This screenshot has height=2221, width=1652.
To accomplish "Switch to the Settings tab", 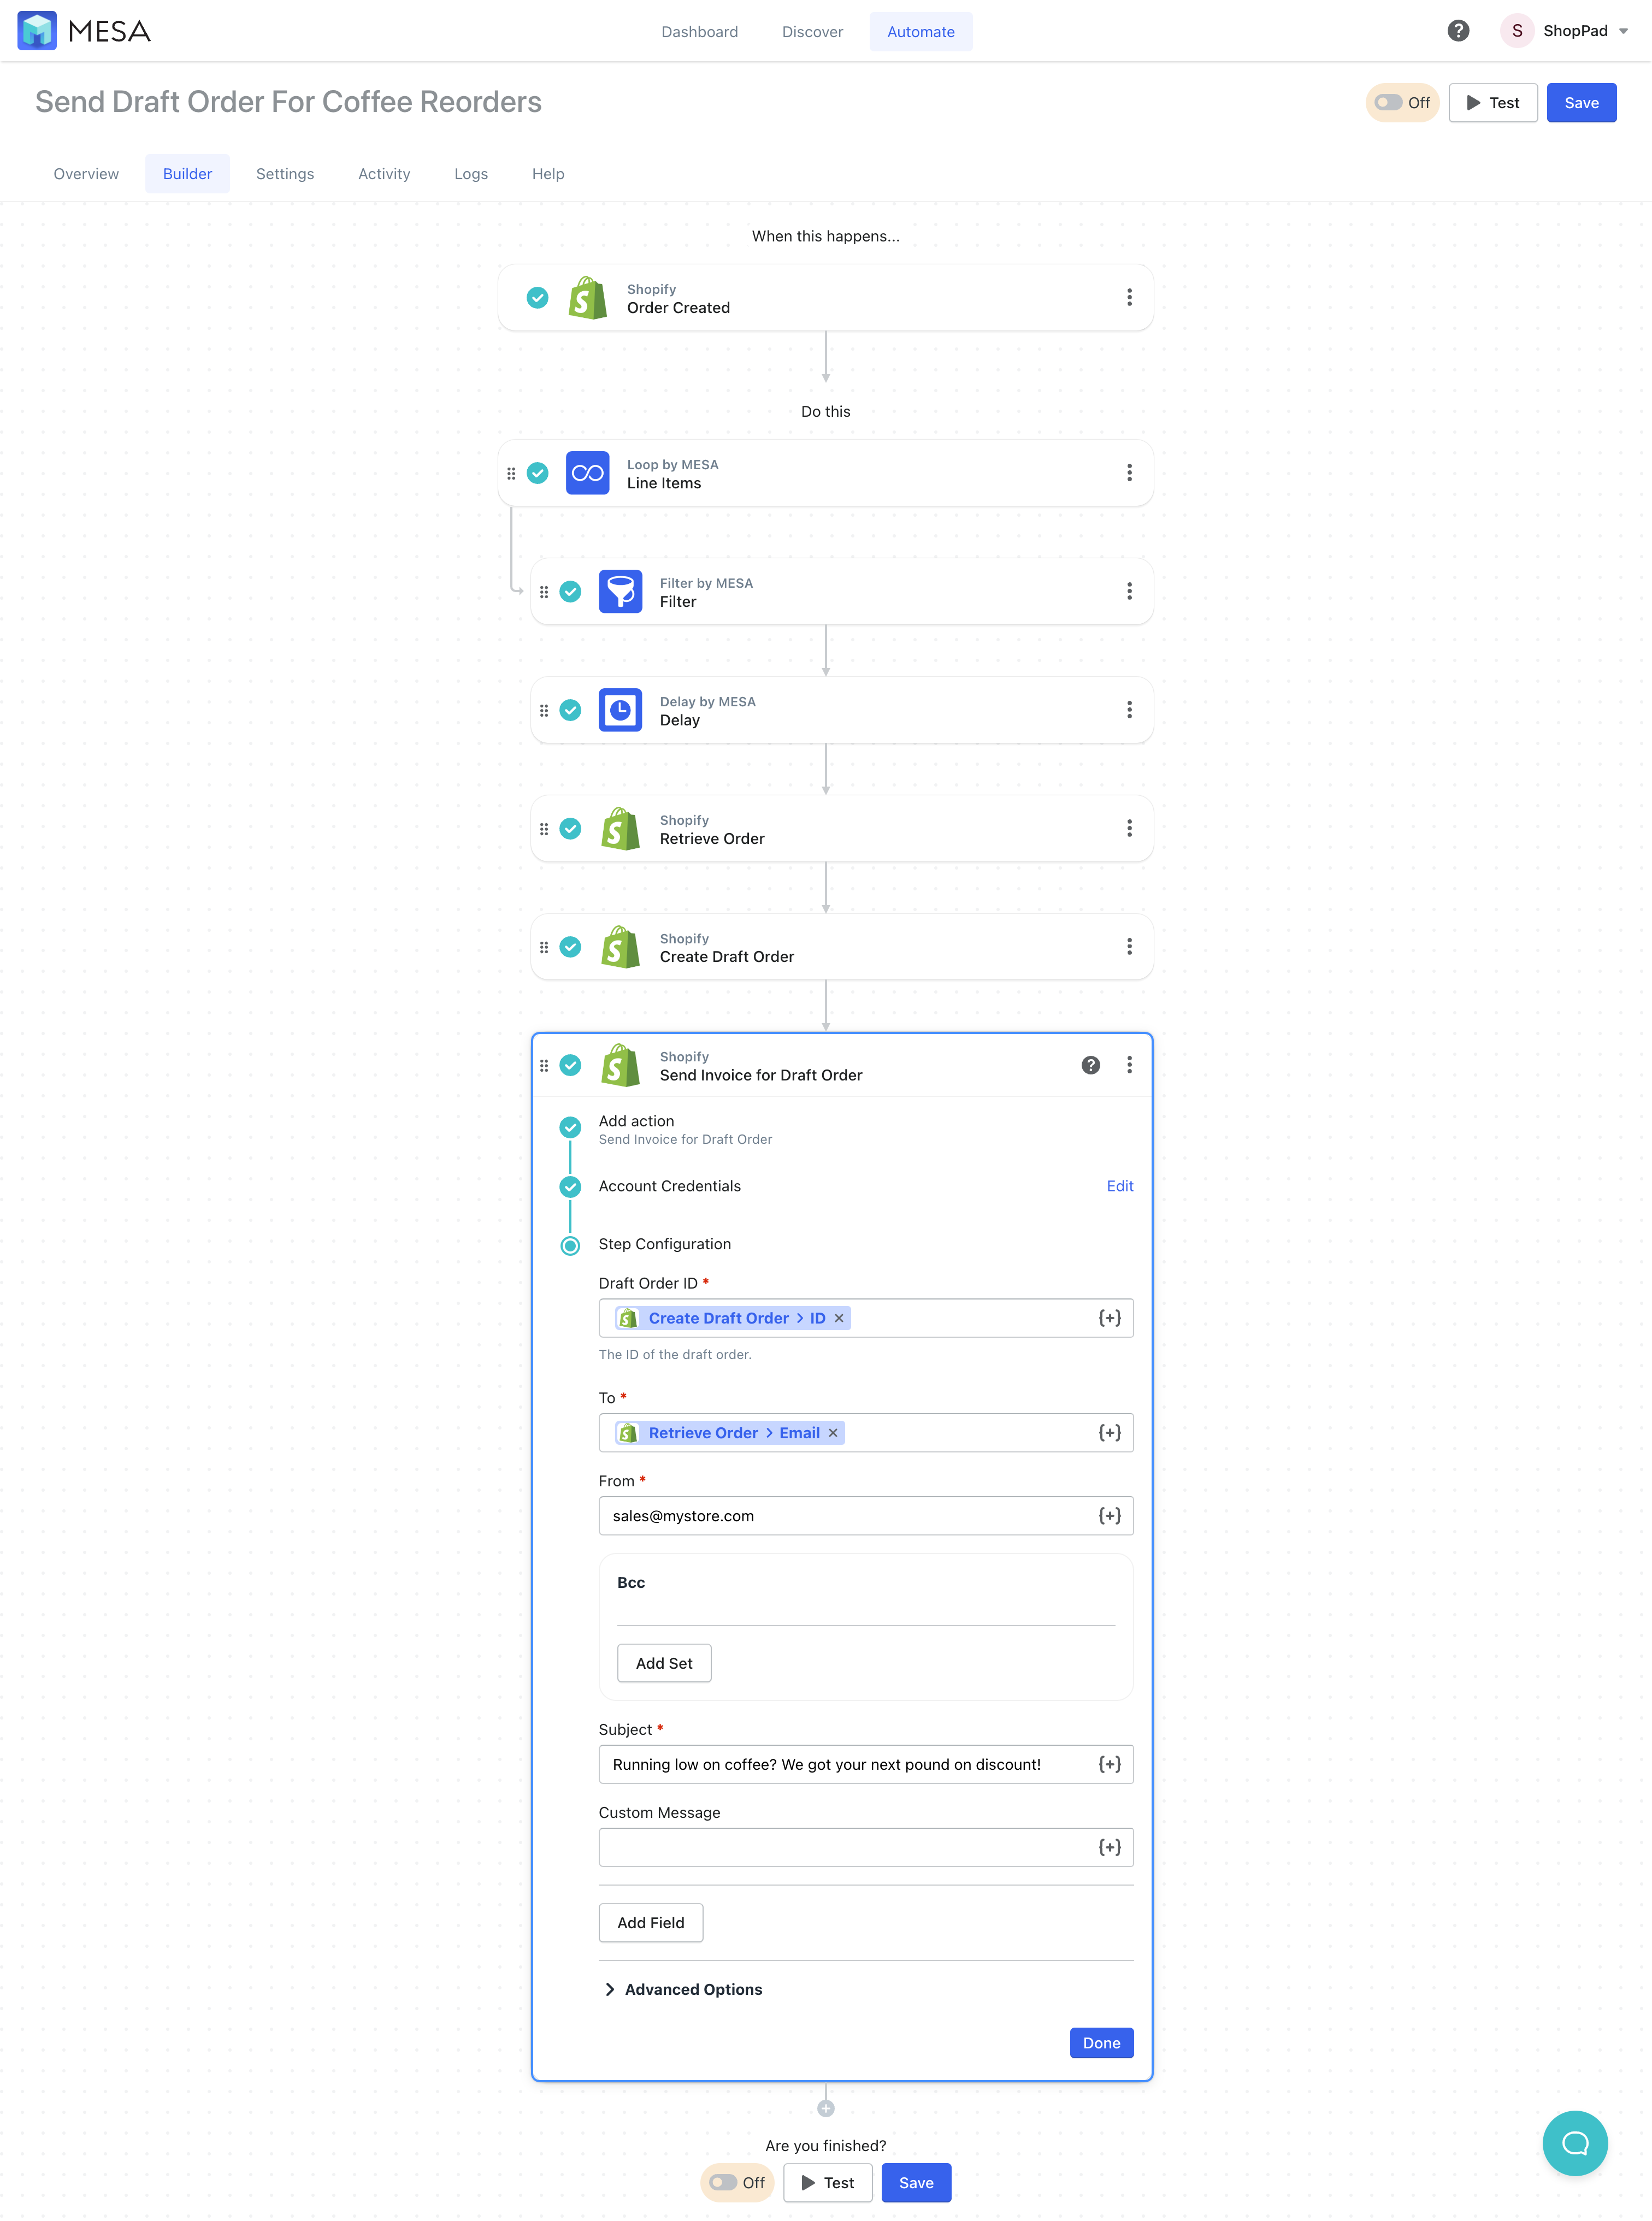I will tap(285, 174).
